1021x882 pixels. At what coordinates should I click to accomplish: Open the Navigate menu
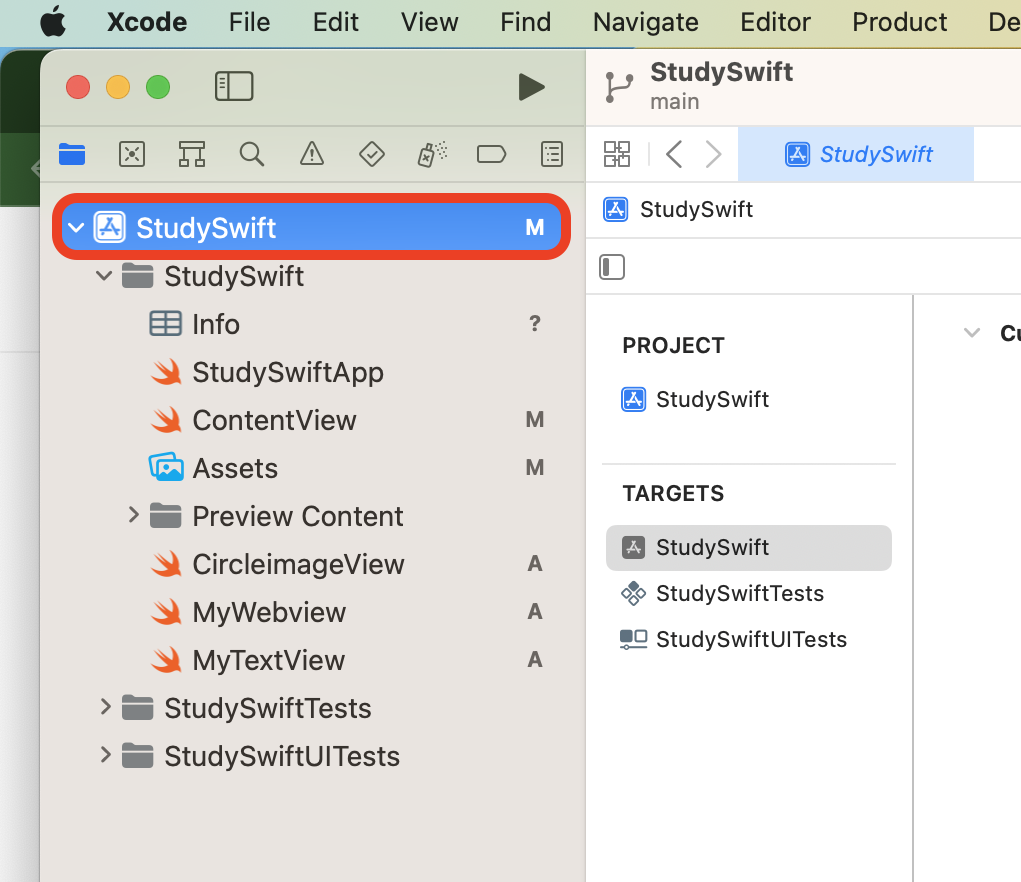[x=645, y=22]
